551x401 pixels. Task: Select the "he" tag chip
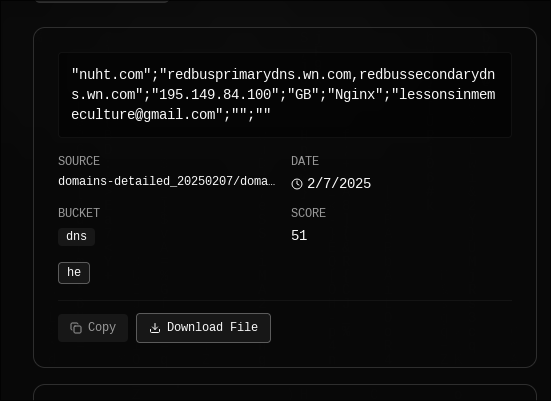point(74,273)
